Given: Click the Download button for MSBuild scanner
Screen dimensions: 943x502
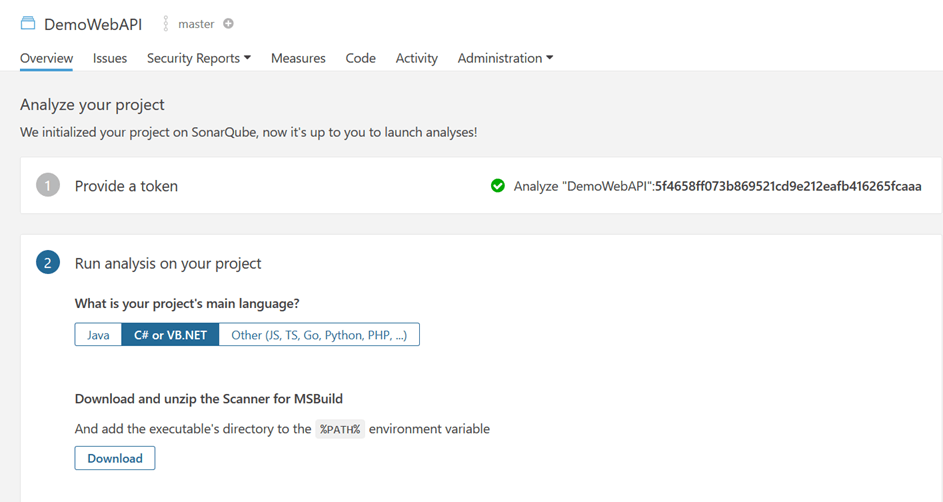Looking at the screenshot, I should tap(115, 458).
